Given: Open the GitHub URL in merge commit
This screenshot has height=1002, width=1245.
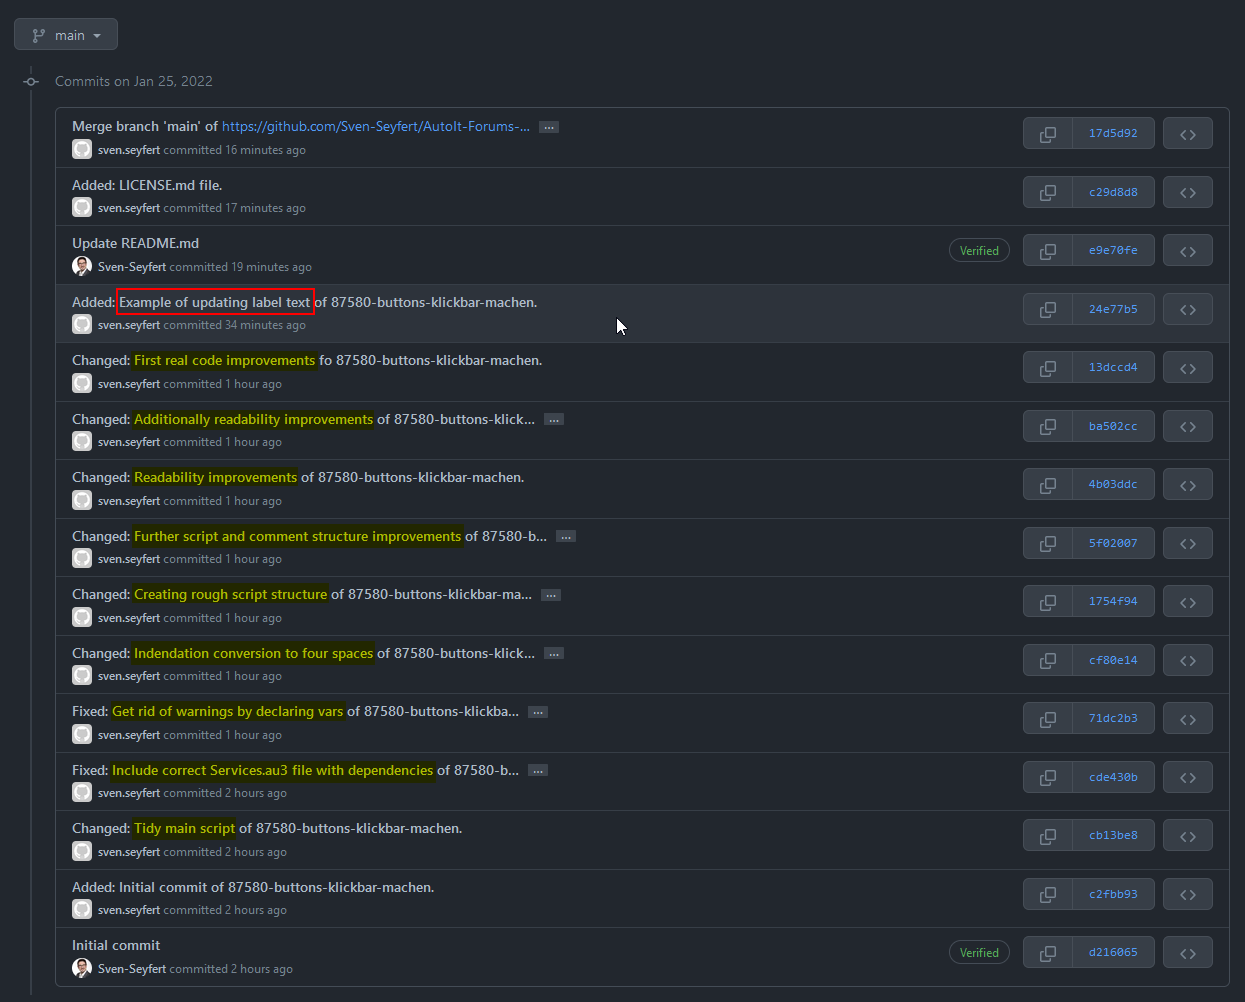Looking at the screenshot, I should coord(375,126).
